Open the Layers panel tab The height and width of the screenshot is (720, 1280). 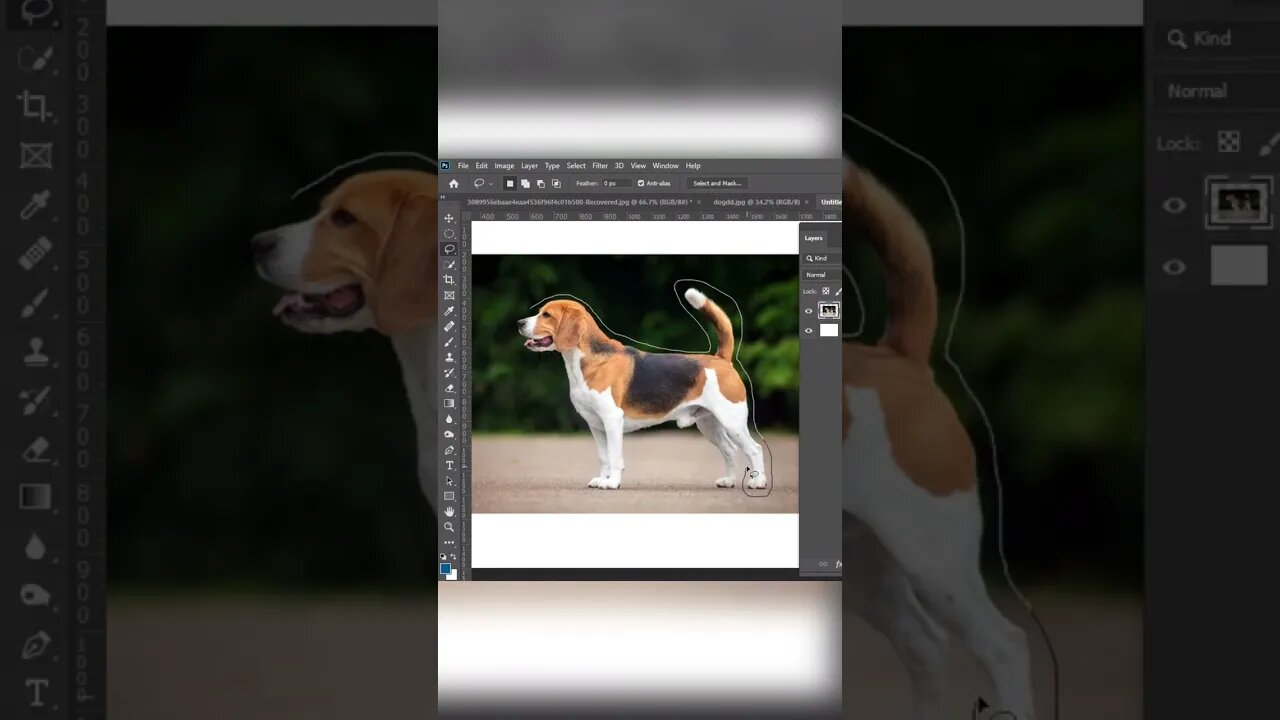814,238
